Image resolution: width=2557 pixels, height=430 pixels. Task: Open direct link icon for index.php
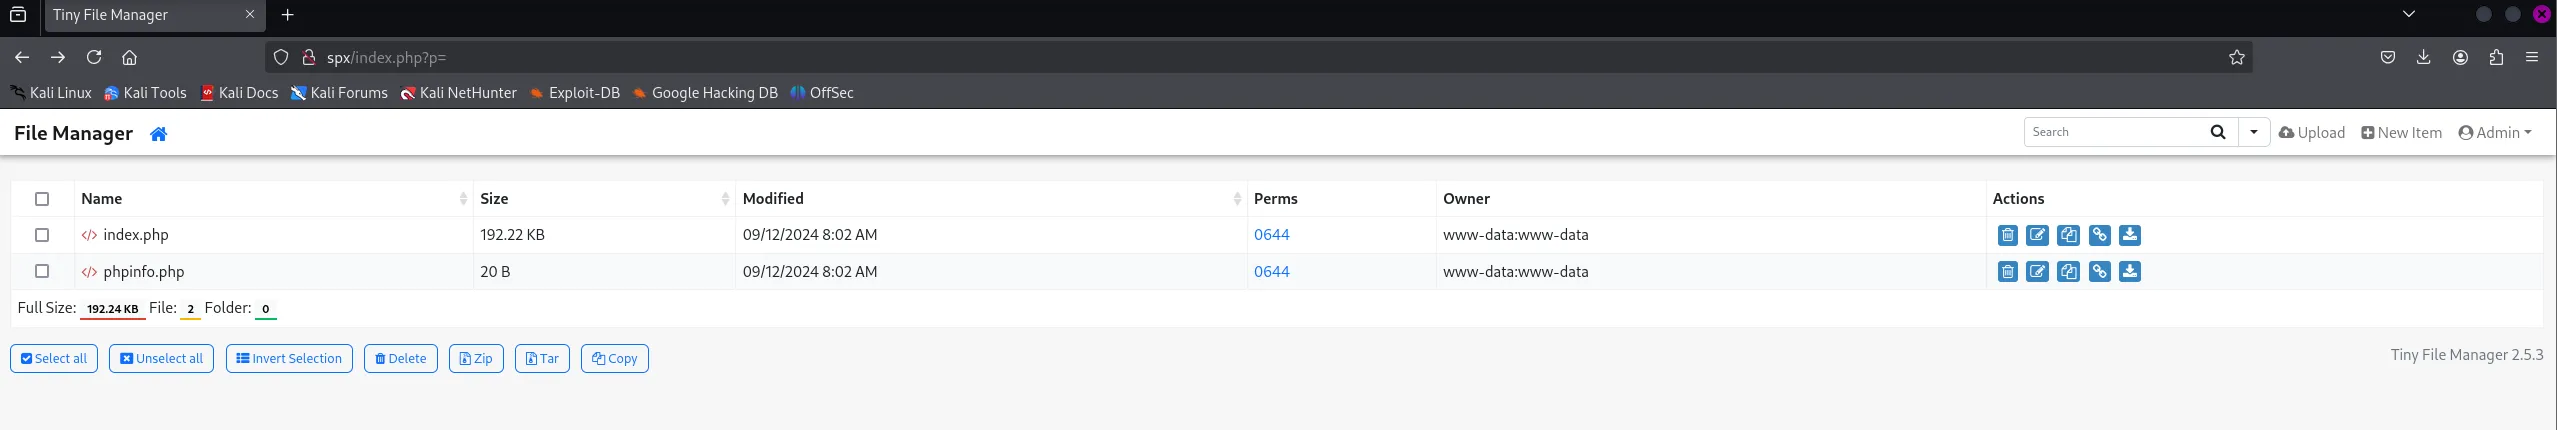coord(2099,235)
